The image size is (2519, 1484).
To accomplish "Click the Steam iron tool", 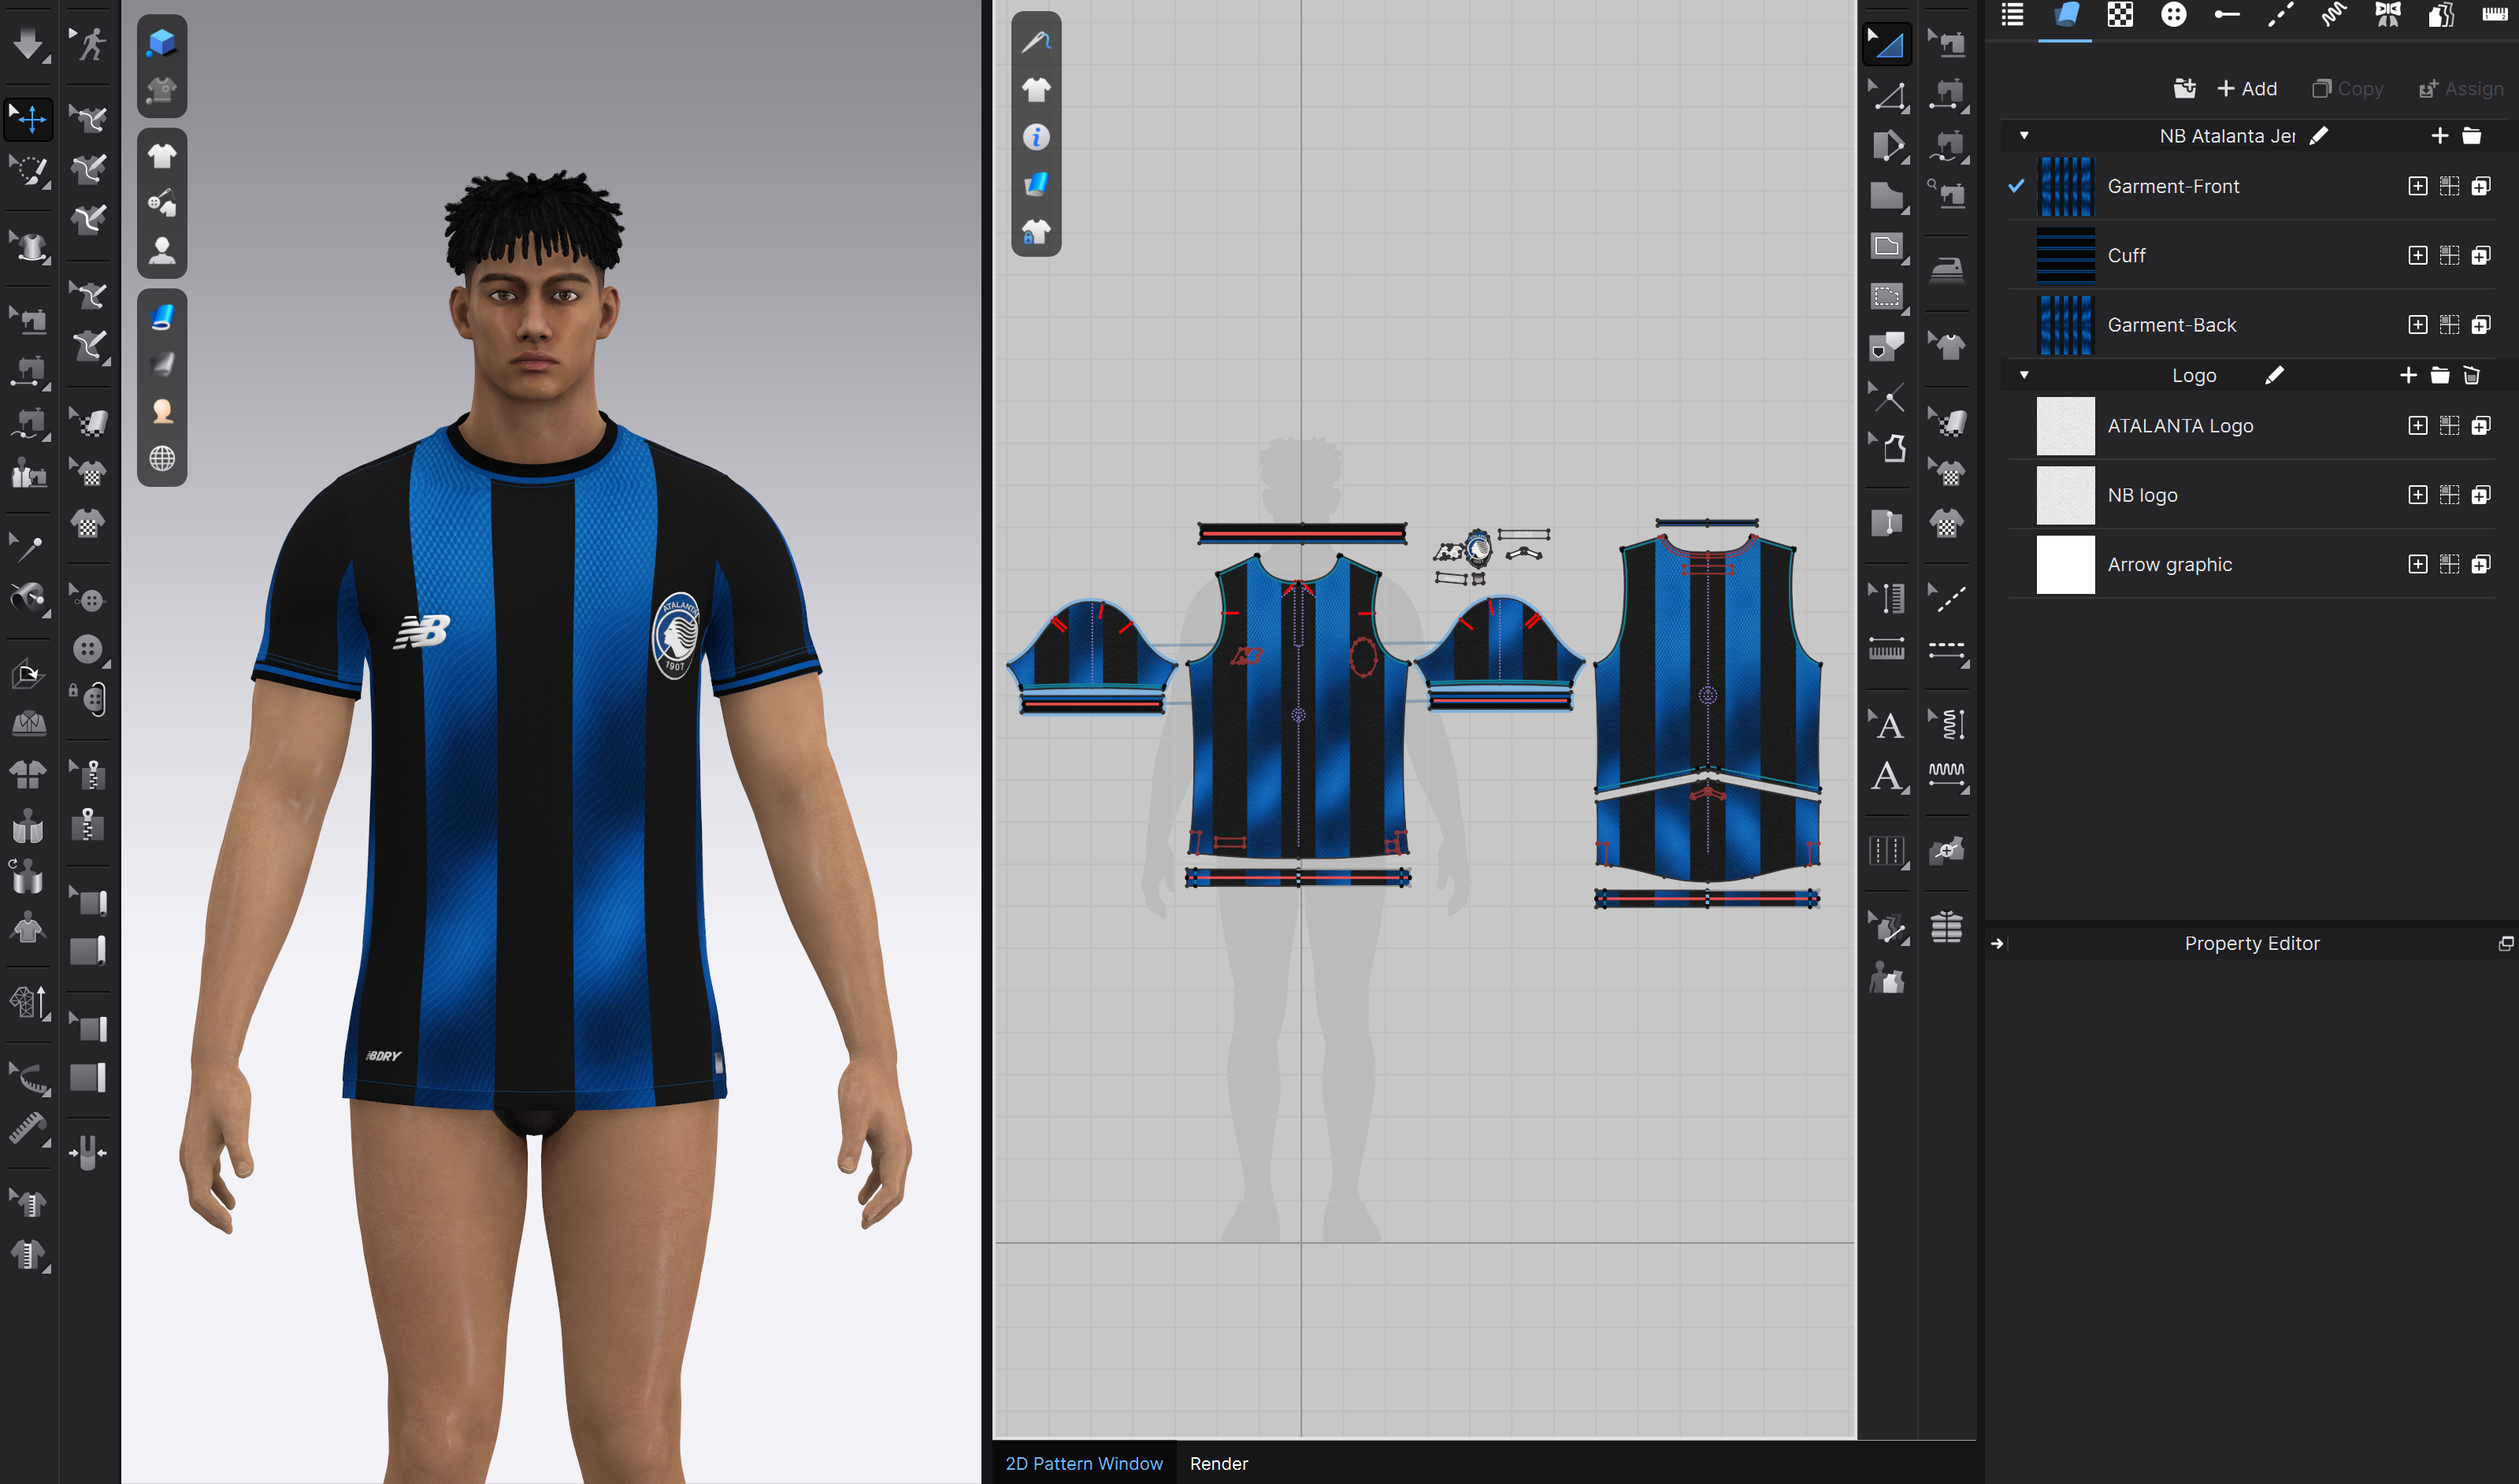I will (x=1946, y=270).
